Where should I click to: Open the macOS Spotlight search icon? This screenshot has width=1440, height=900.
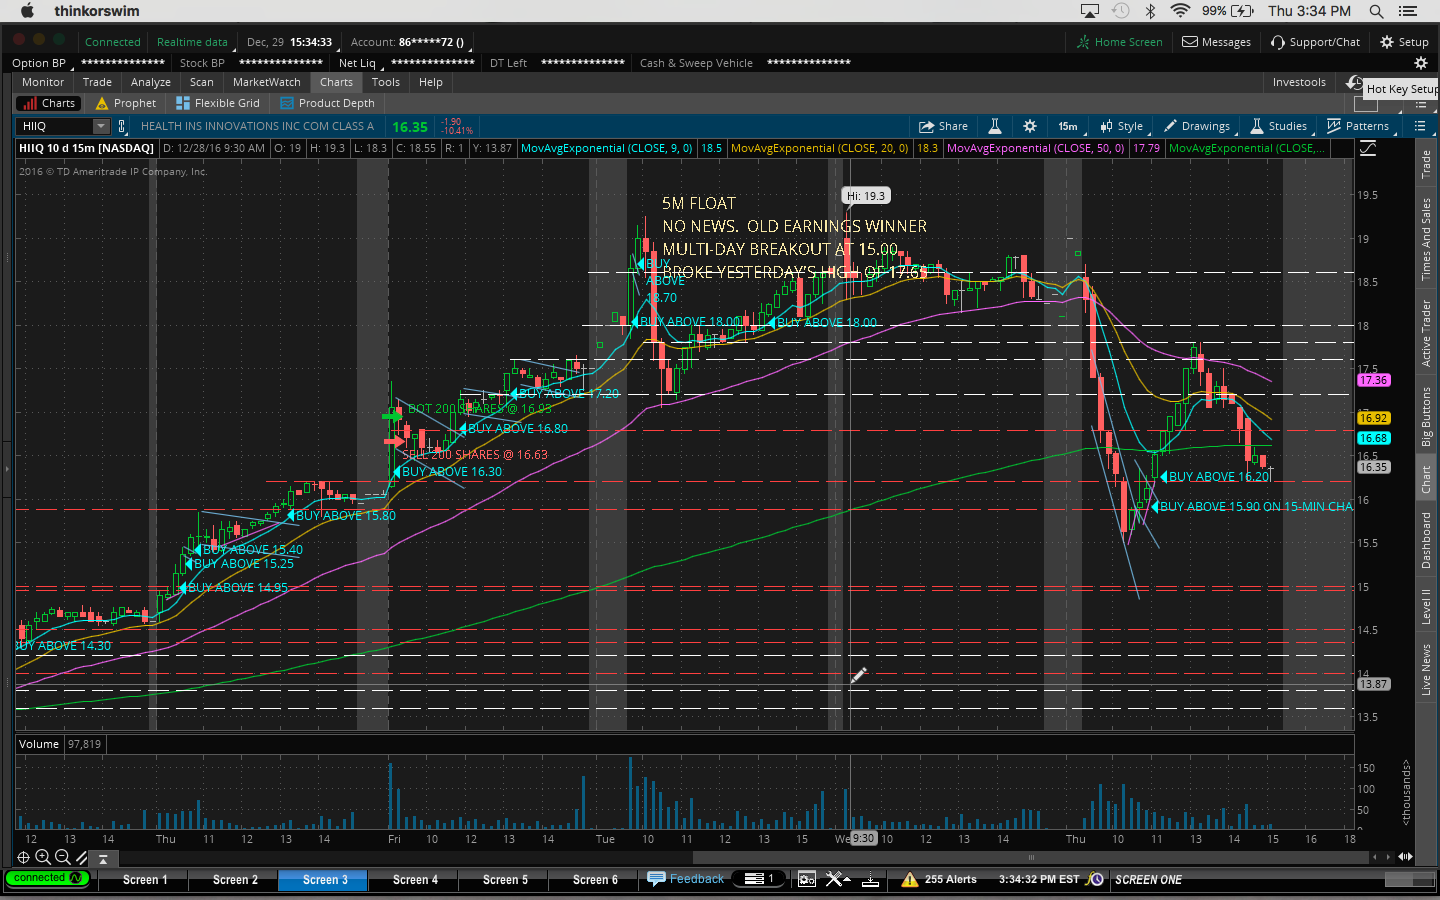coord(1376,11)
